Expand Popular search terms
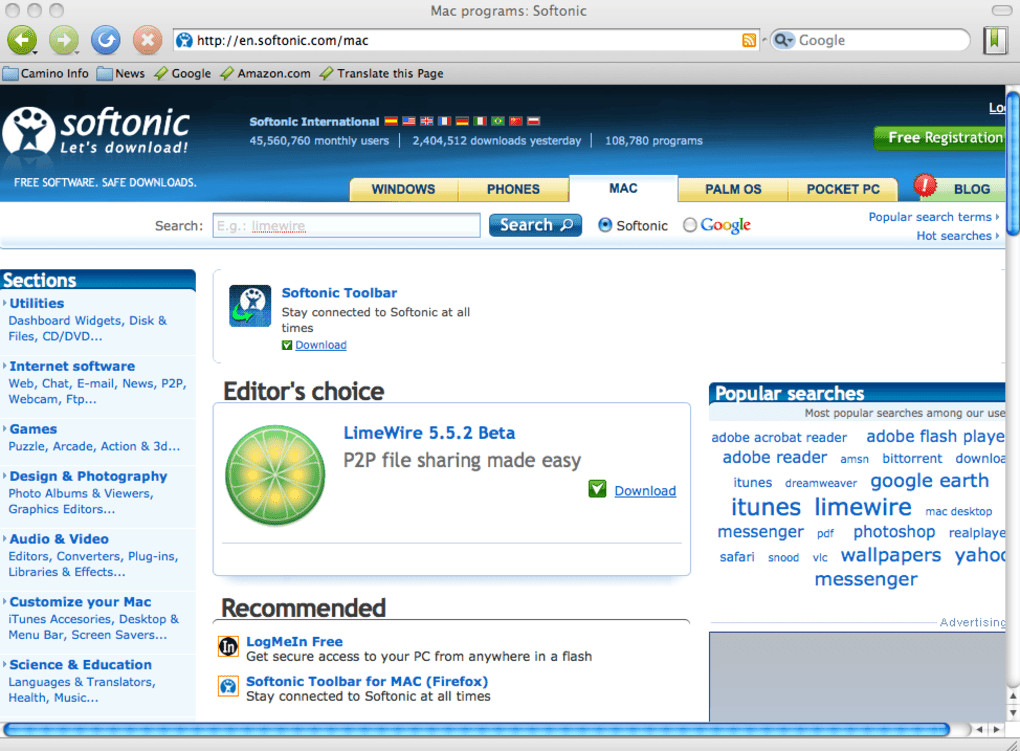 click(x=933, y=217)
